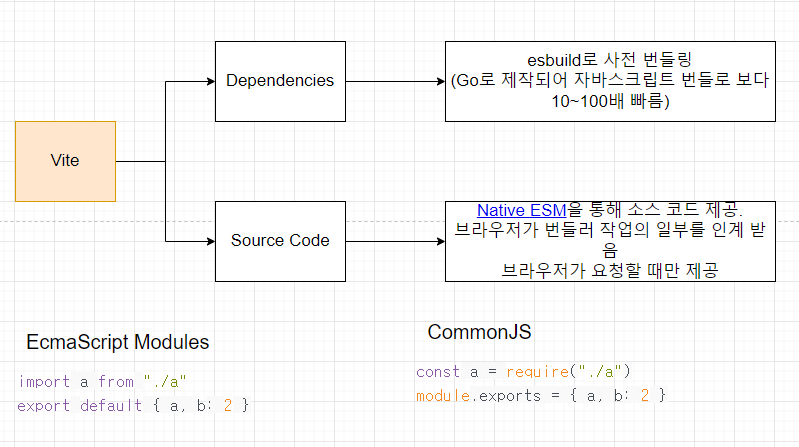Select the EcmaScript Modules heading

coord(118,342)
